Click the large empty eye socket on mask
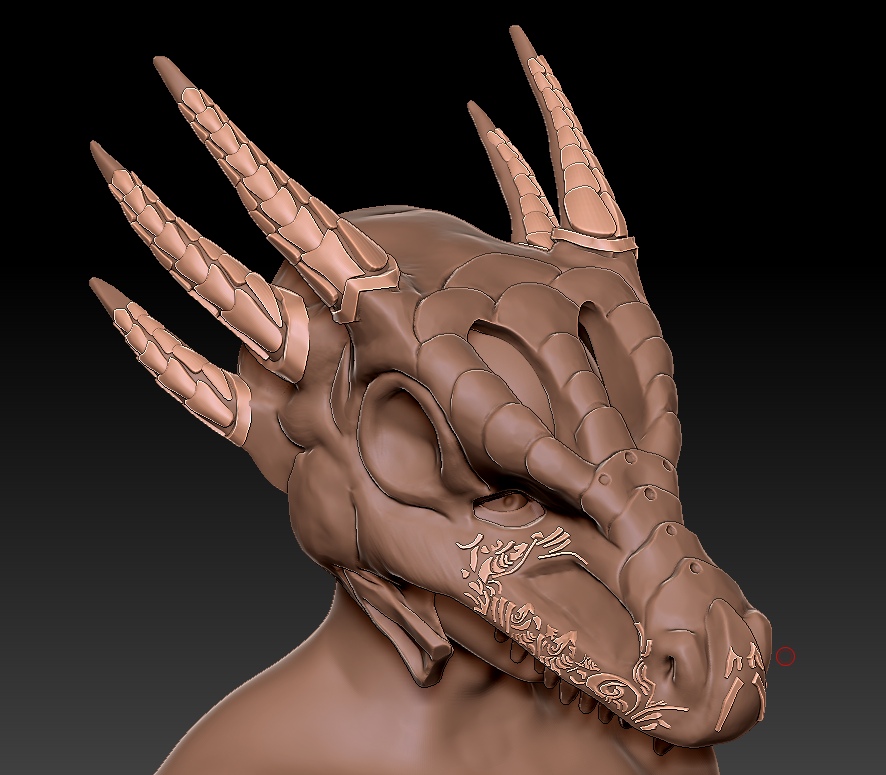886x775 pixels. [398, 438]
